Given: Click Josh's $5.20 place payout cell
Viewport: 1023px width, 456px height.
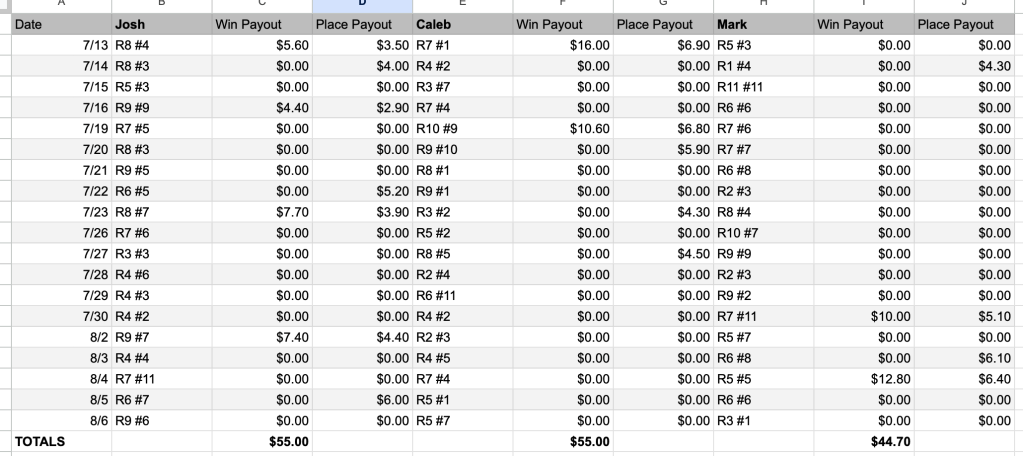Looking at the screenshot, I should (x=362, y=191).
